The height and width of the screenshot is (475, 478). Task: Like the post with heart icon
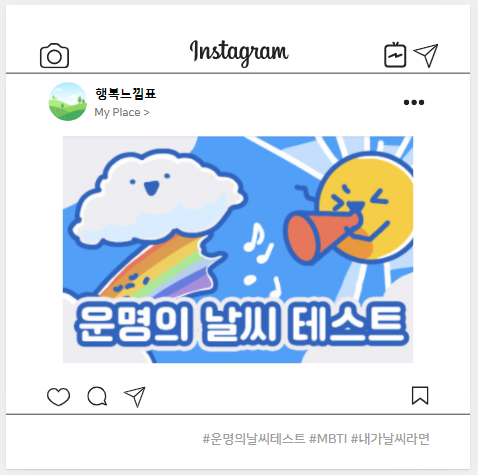[58, 397]
